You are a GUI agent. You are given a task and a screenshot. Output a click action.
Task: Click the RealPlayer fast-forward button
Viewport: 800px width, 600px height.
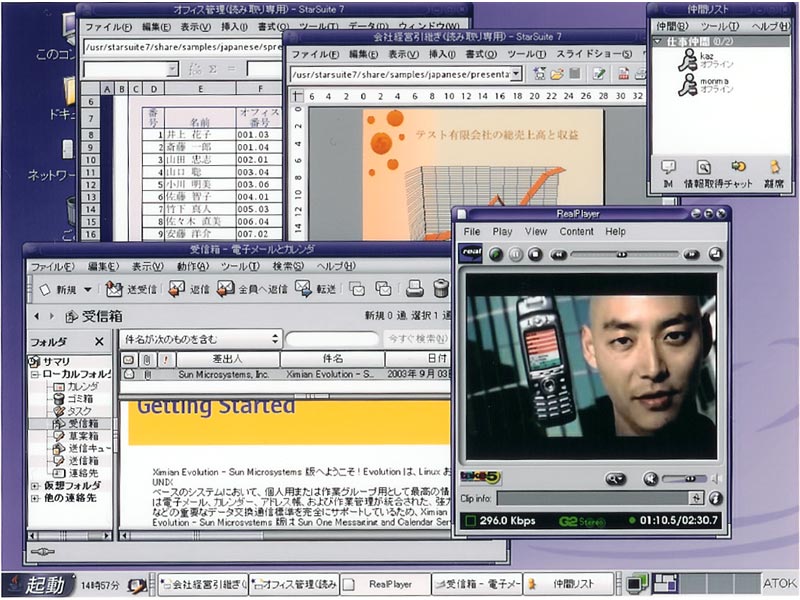tap(691, 254)
